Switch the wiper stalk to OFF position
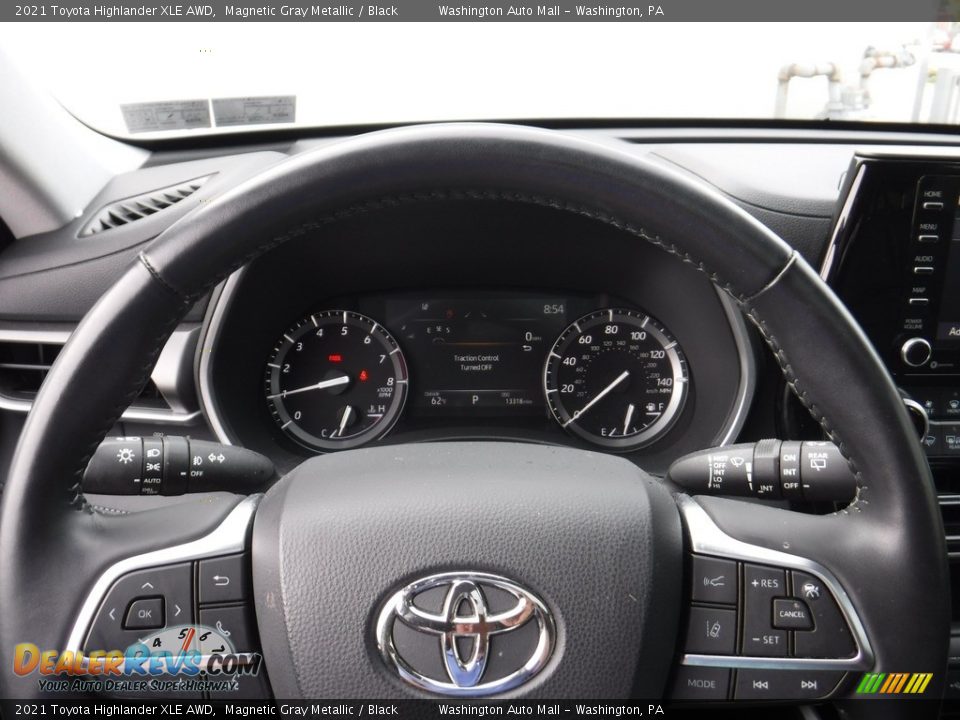The width and height of the screenshot is (960, 720). (718, 465)
